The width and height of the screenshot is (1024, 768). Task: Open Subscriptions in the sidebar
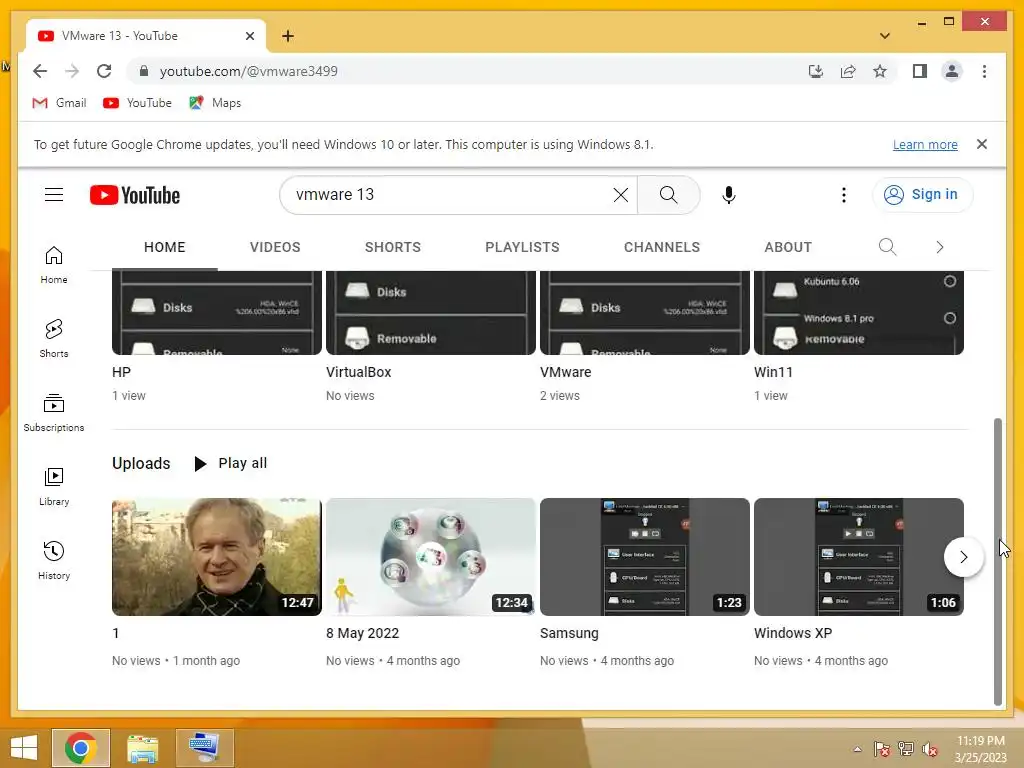click(x=54, y=413)
